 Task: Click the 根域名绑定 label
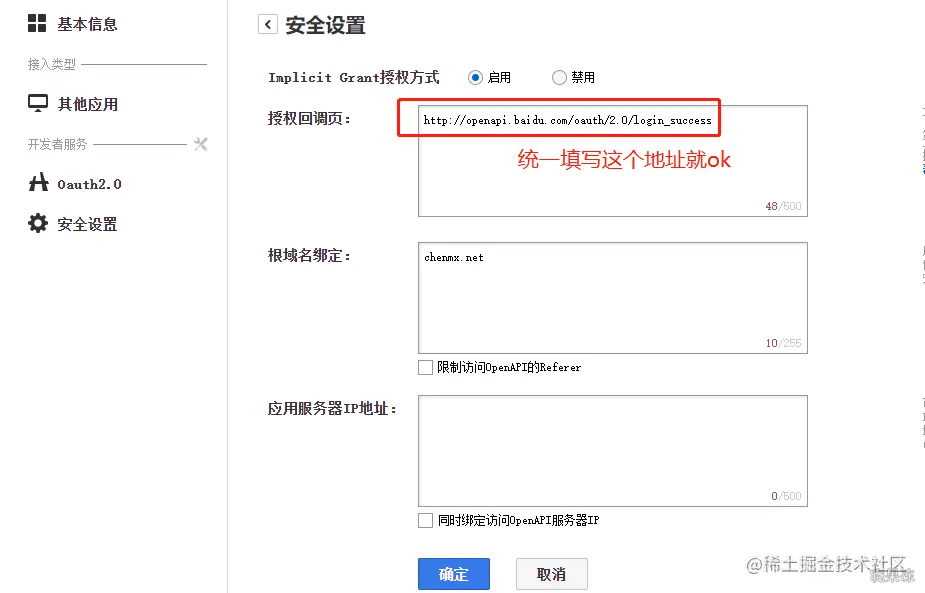309,255
